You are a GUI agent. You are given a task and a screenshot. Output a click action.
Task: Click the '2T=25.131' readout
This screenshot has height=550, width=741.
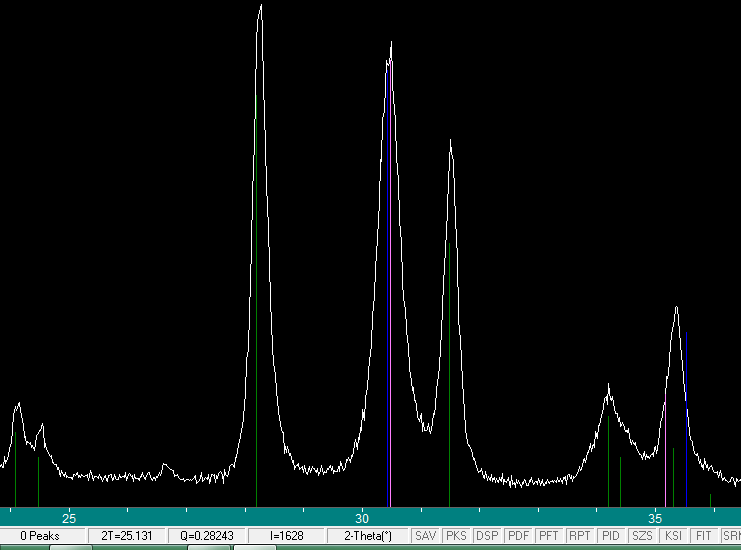127,536
